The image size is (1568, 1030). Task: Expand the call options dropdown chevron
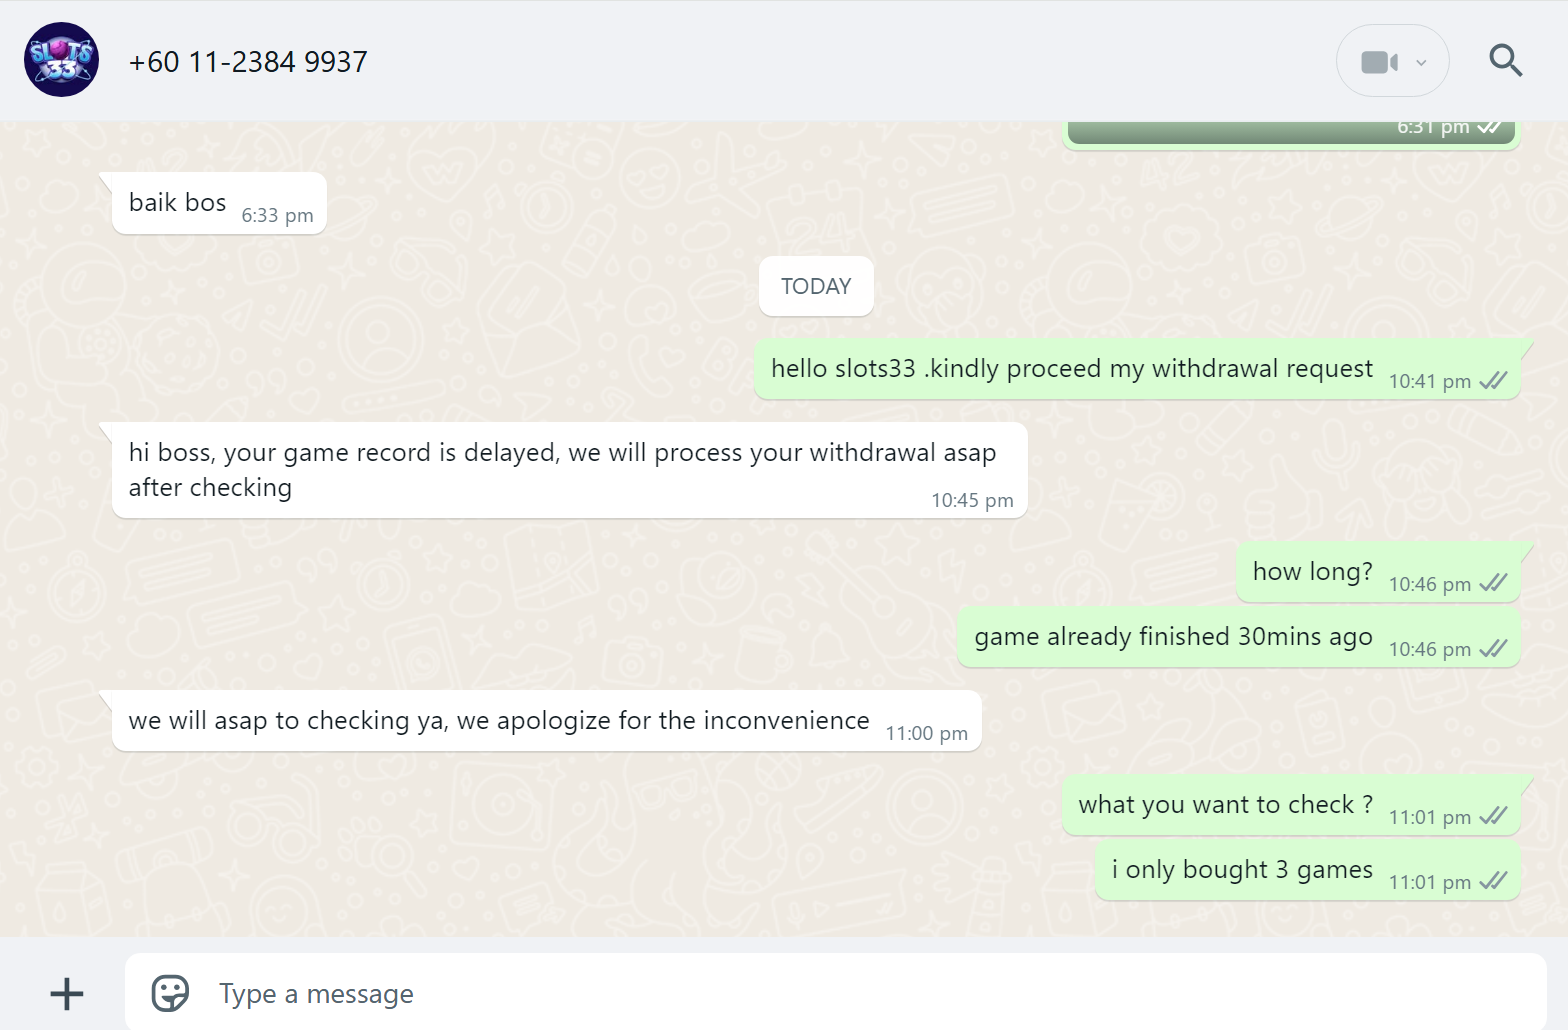[x=1421, y=62]
